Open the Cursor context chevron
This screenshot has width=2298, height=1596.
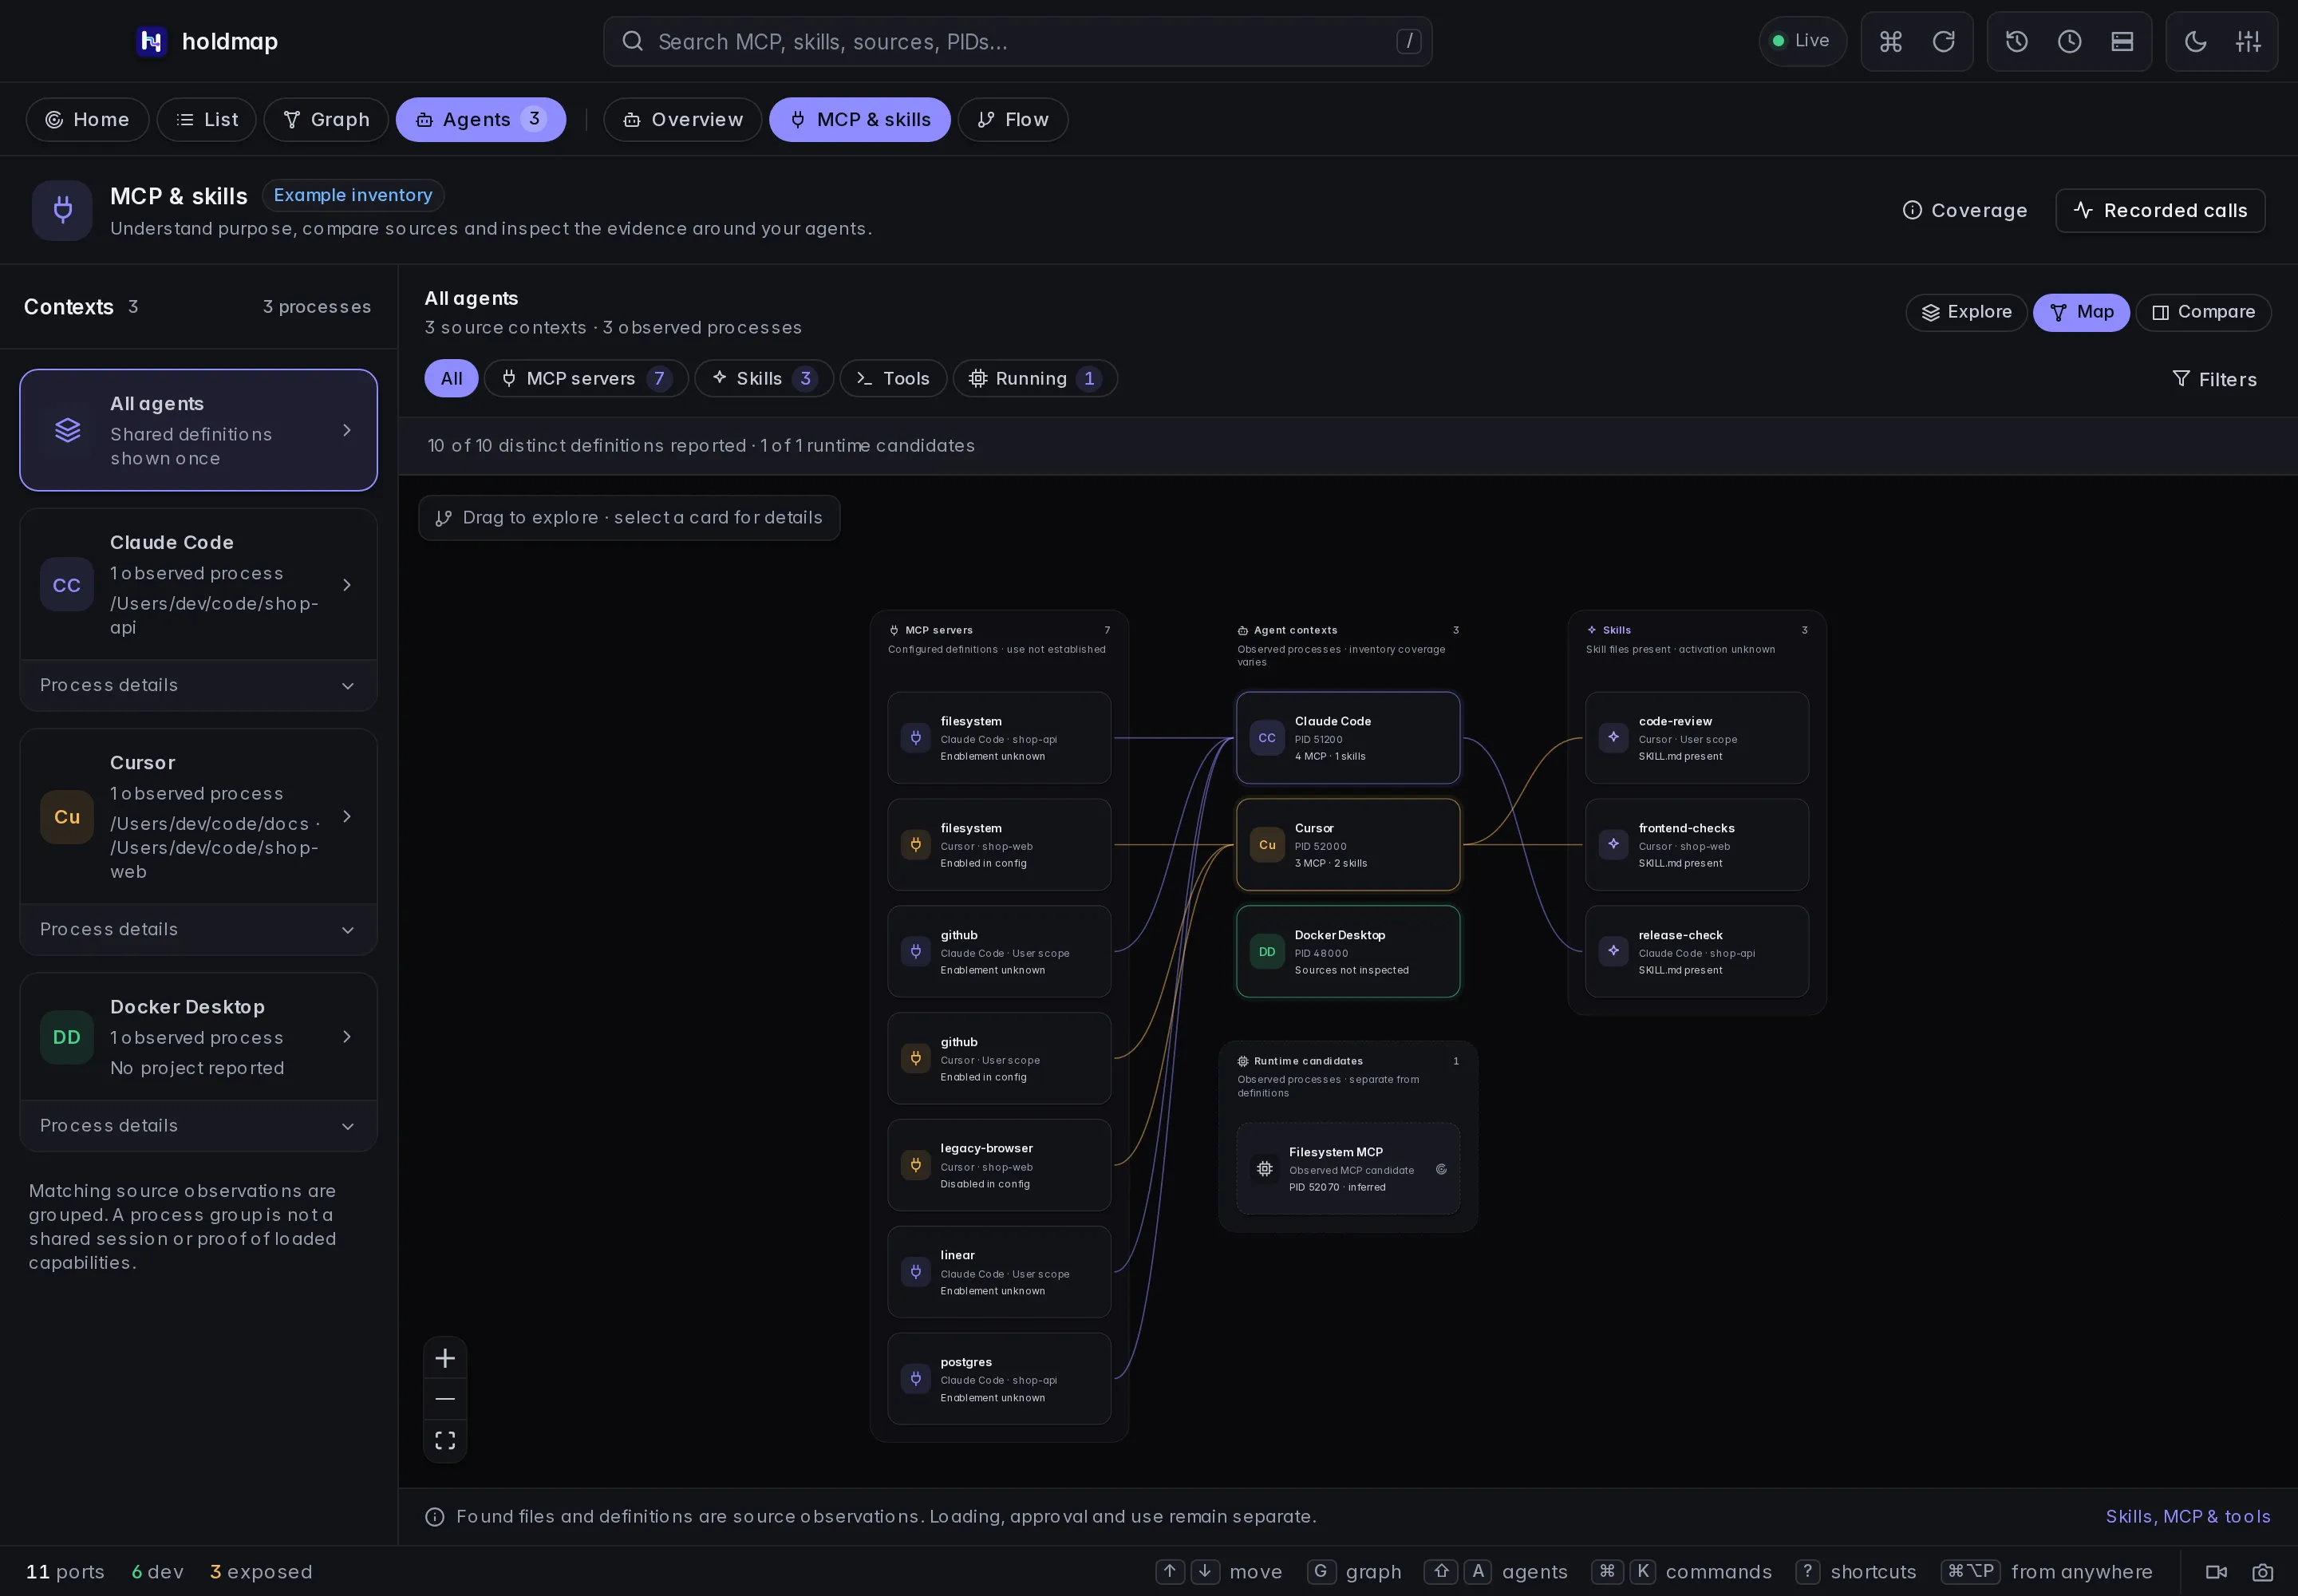(347, 817)
